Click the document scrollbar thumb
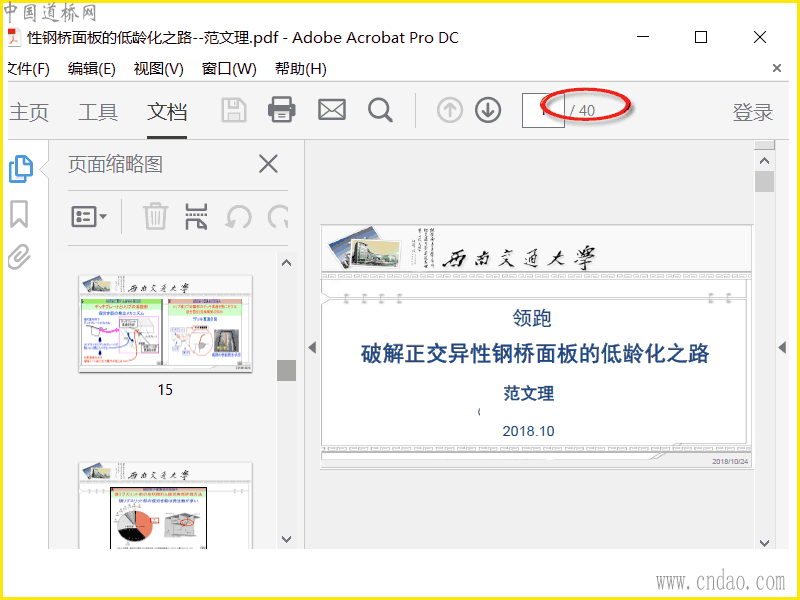The image size is (800, 600). 764,182
